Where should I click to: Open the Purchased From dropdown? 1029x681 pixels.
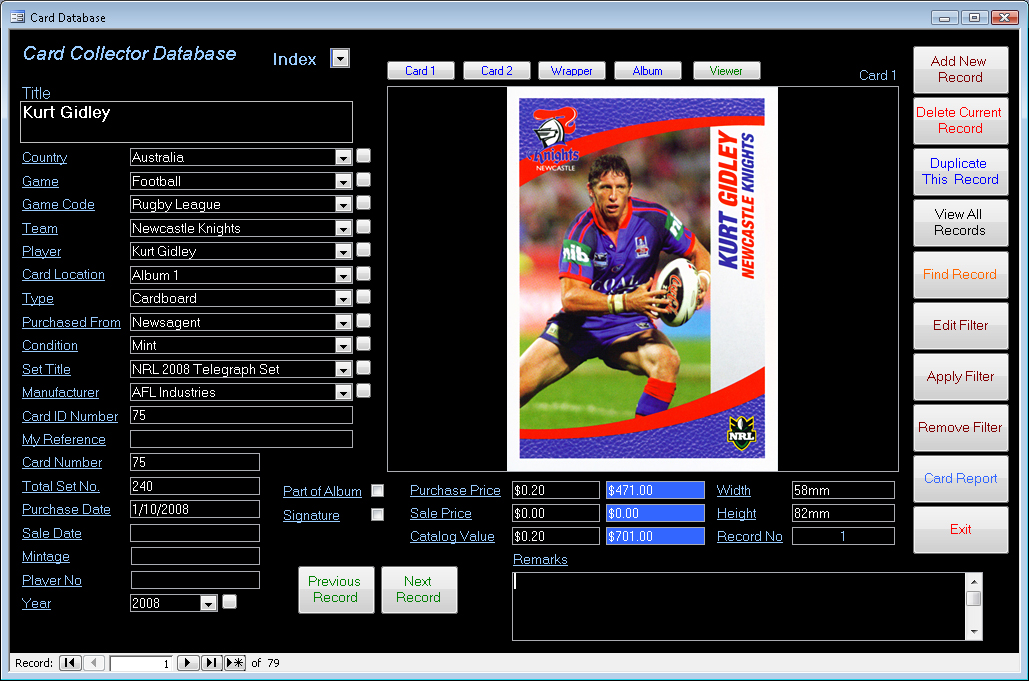coord(343,321)
